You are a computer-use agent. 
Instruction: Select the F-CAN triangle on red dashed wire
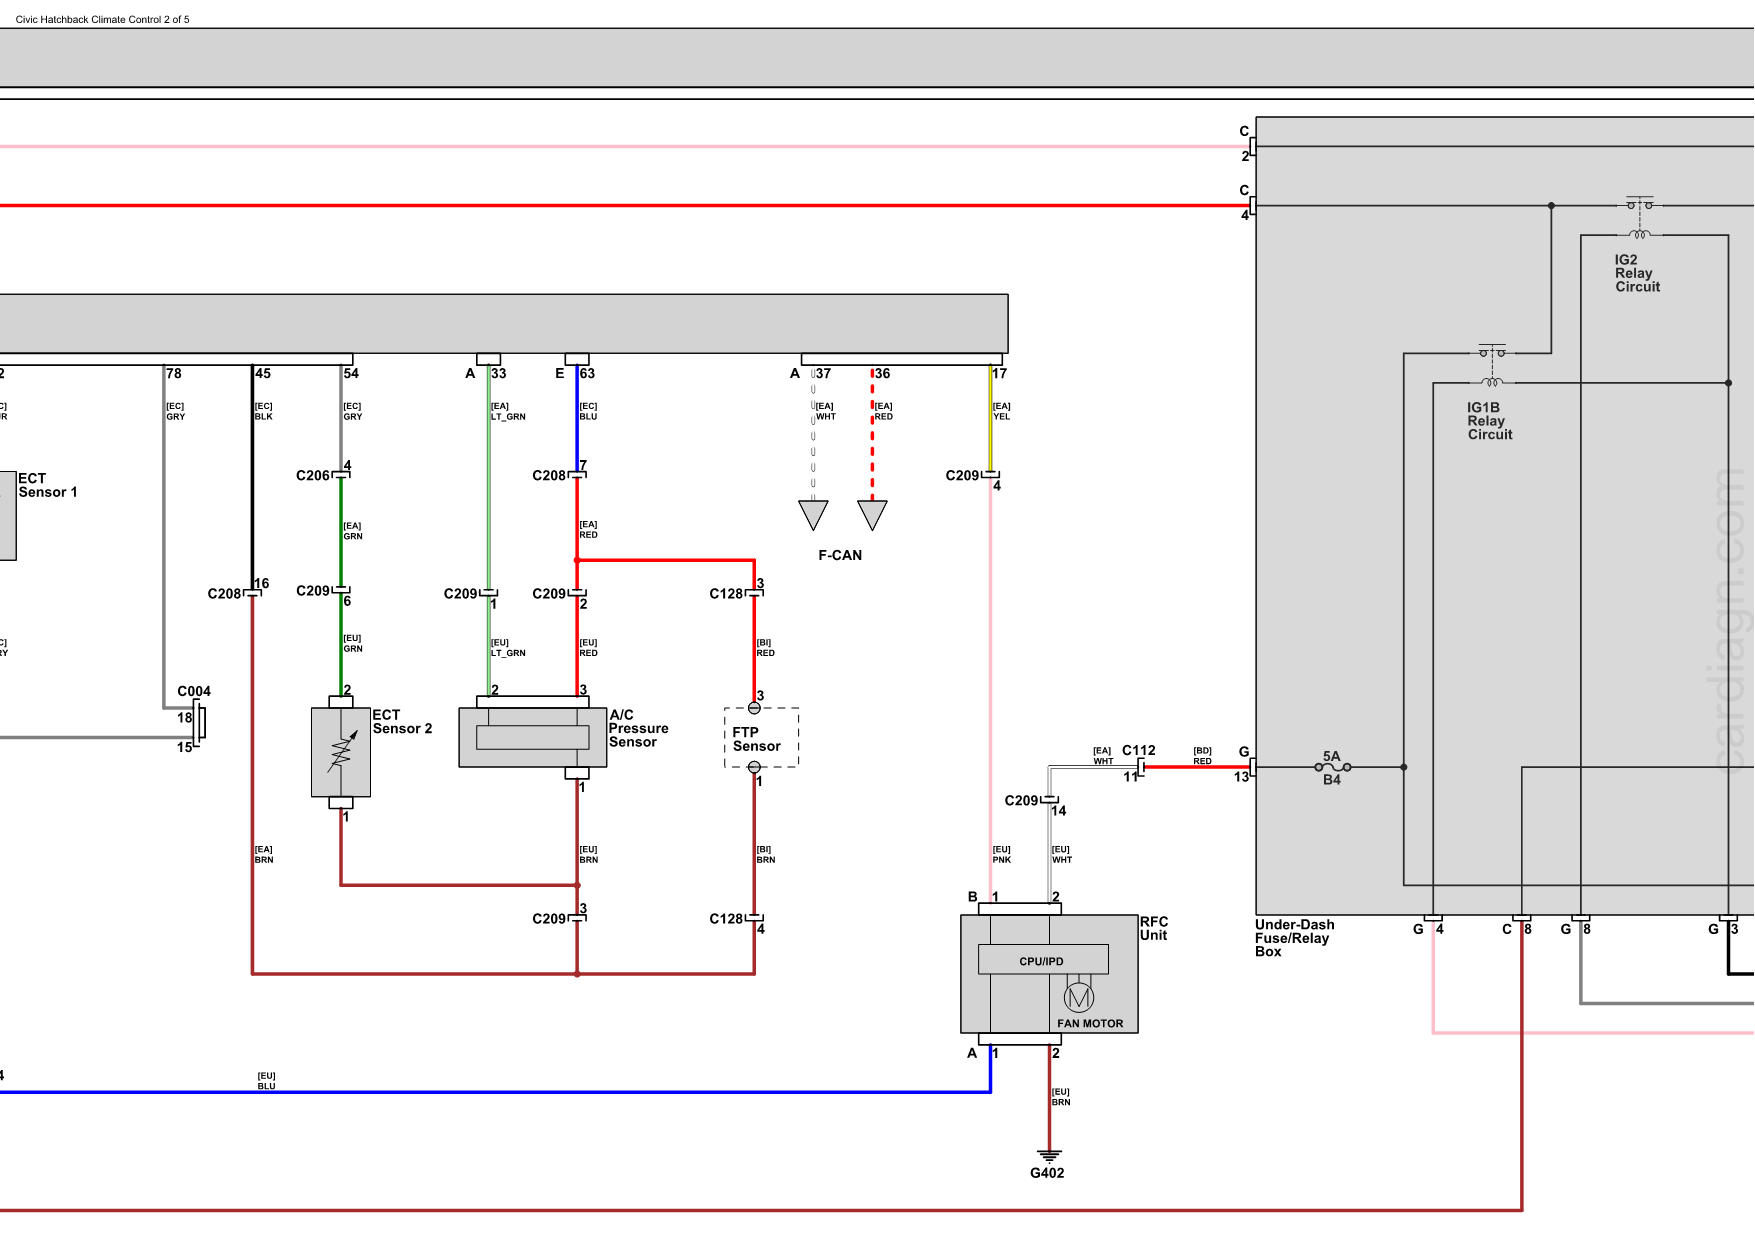pyautogui.click(x=872, y=514)
